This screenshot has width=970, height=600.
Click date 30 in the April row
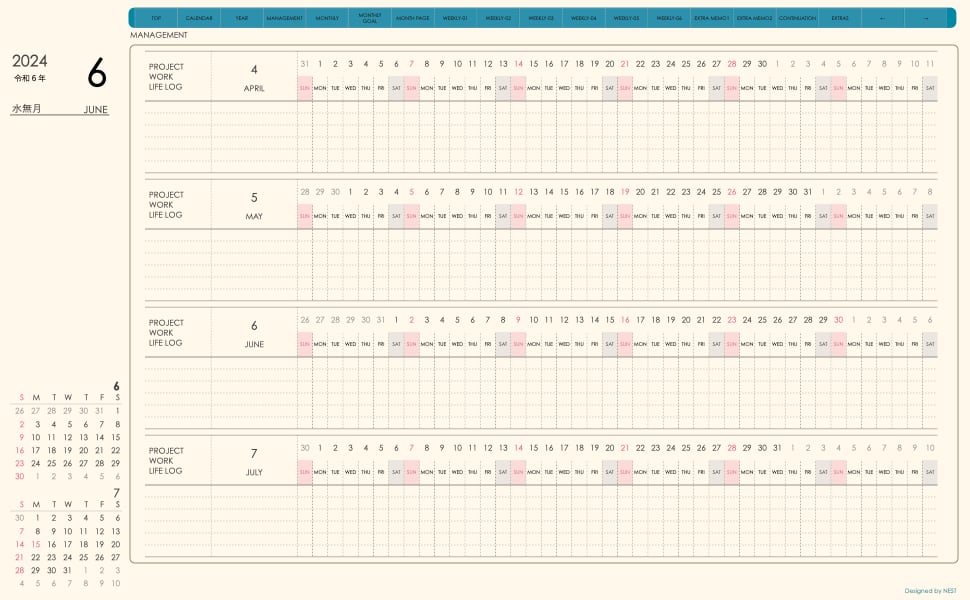(x=762, y=64)
